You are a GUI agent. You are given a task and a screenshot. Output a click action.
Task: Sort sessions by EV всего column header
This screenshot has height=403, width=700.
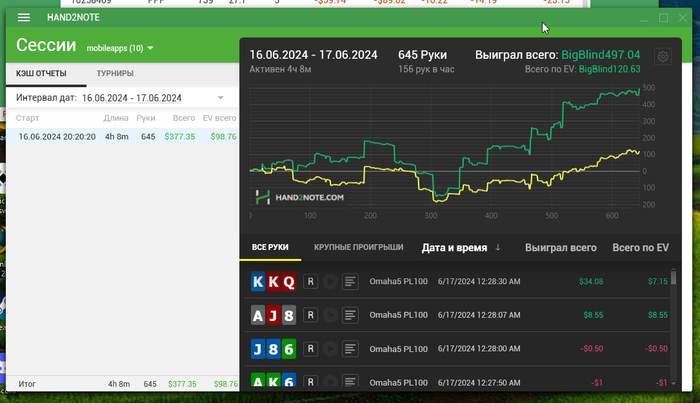219,118
